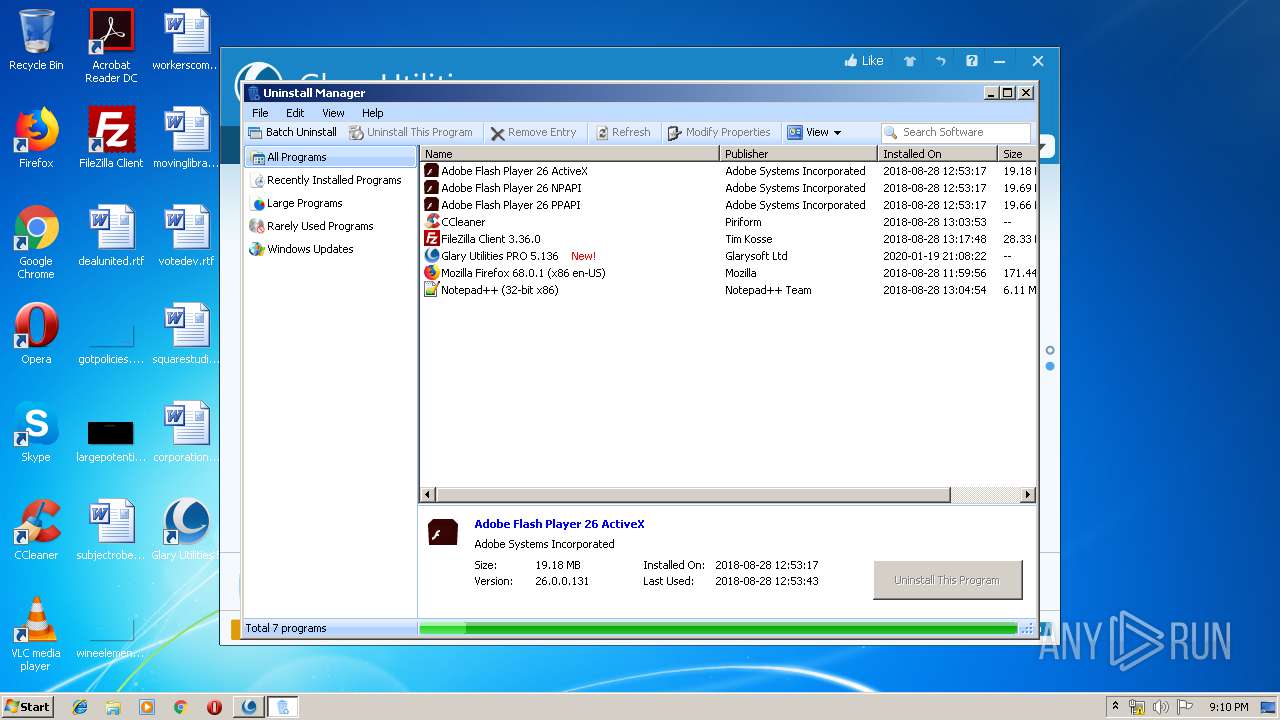The image size is (1280, 720).
Task: Click Uninstall This Program in toolbar
Action: point(411,132)
